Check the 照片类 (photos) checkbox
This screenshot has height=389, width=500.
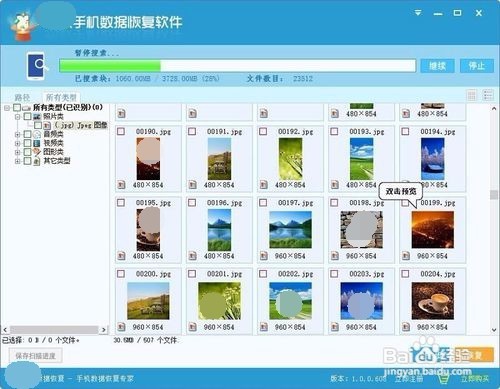coord(28,116)
